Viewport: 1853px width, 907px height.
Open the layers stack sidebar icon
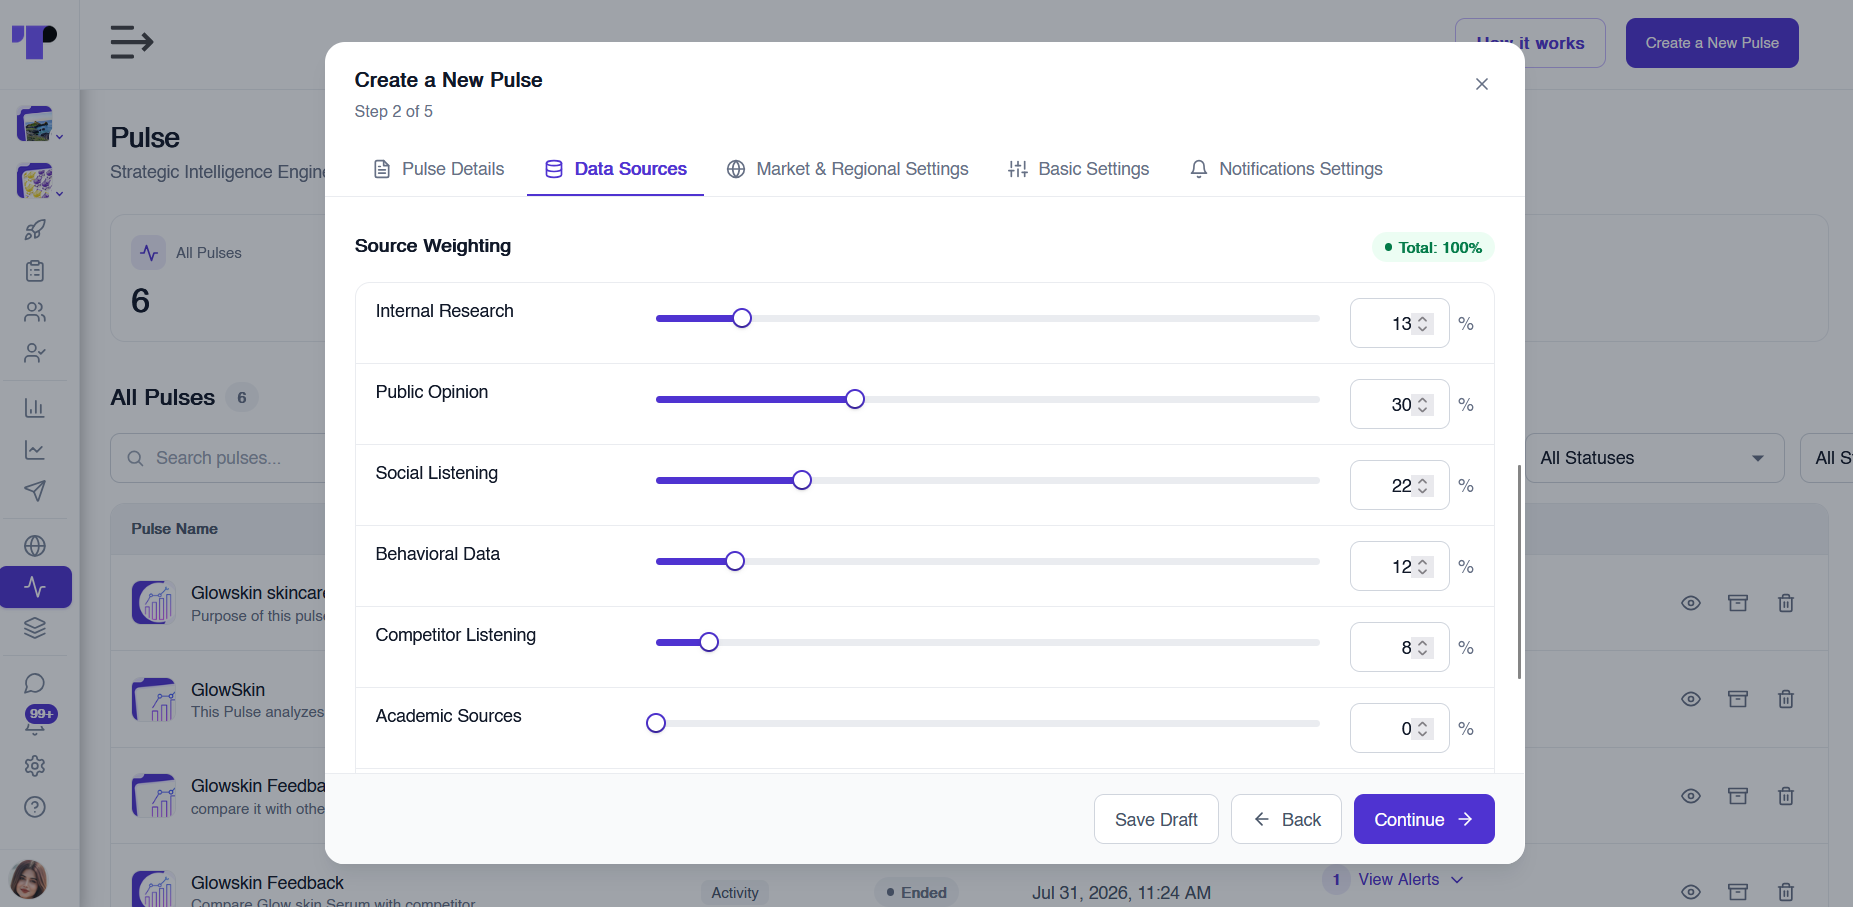tap(35, 628)
